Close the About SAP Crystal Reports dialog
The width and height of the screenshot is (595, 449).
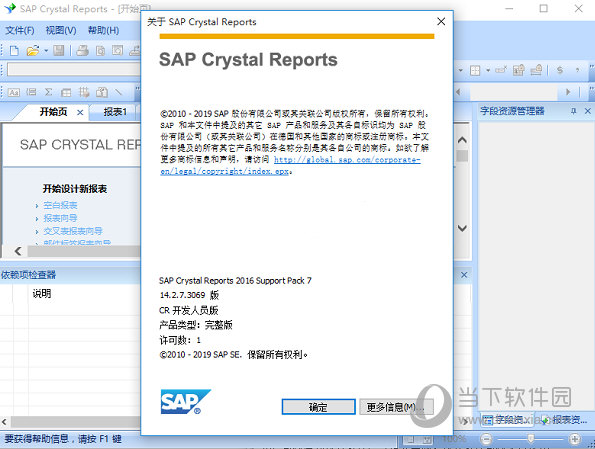point(441,22)
